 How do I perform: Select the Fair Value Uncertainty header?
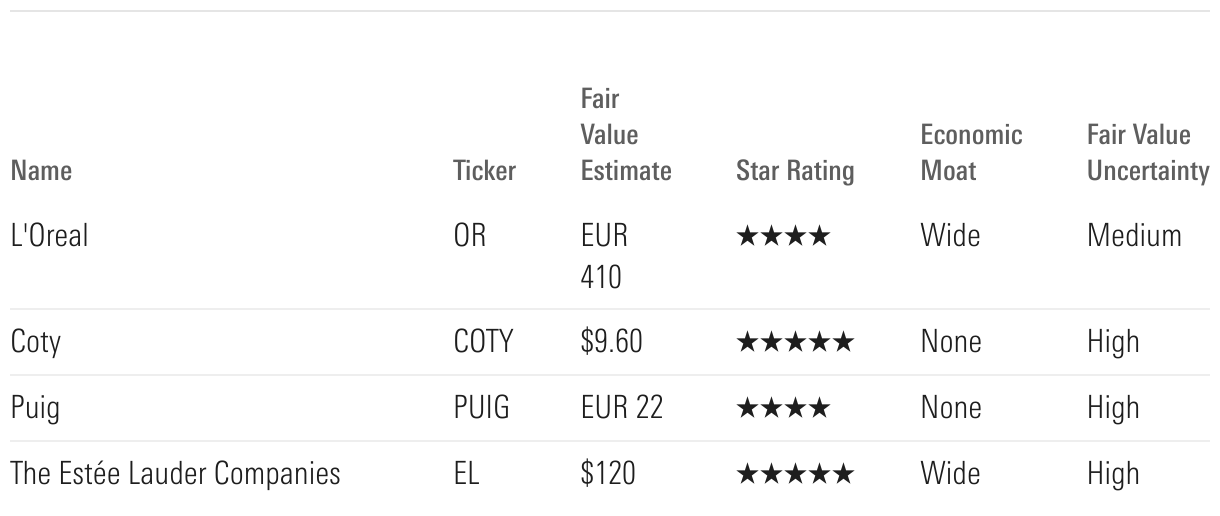[1147, 153]
